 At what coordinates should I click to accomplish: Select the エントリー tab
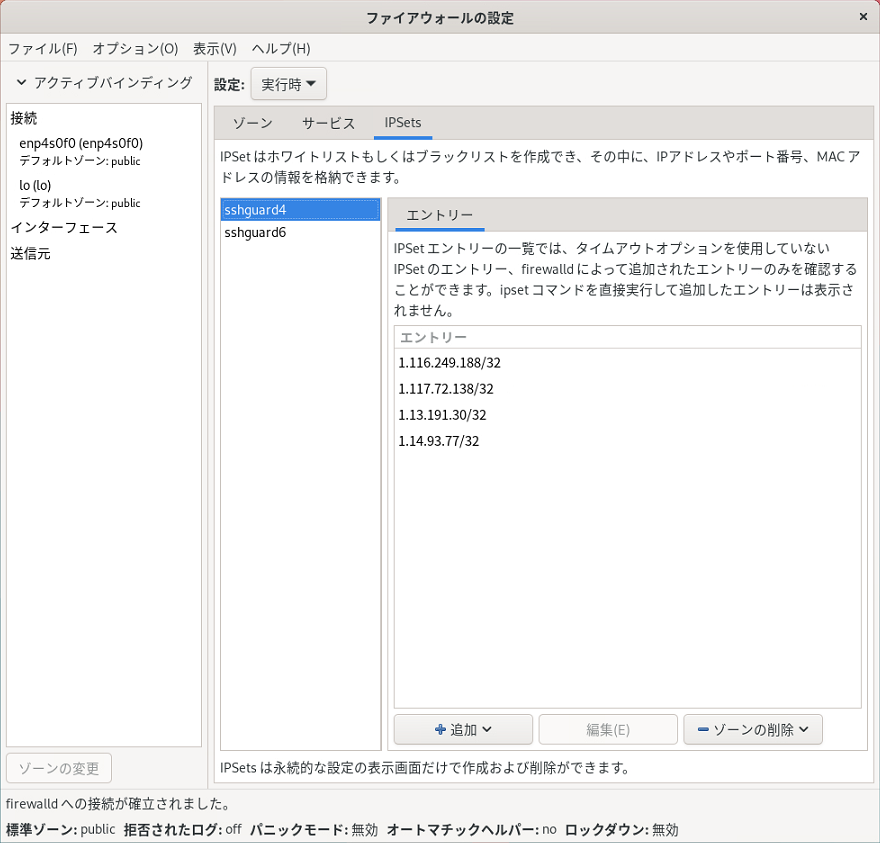[440, 215]
